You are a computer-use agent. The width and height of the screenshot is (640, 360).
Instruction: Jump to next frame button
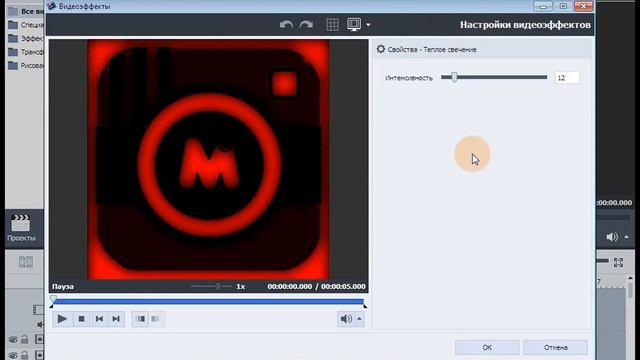116,319
